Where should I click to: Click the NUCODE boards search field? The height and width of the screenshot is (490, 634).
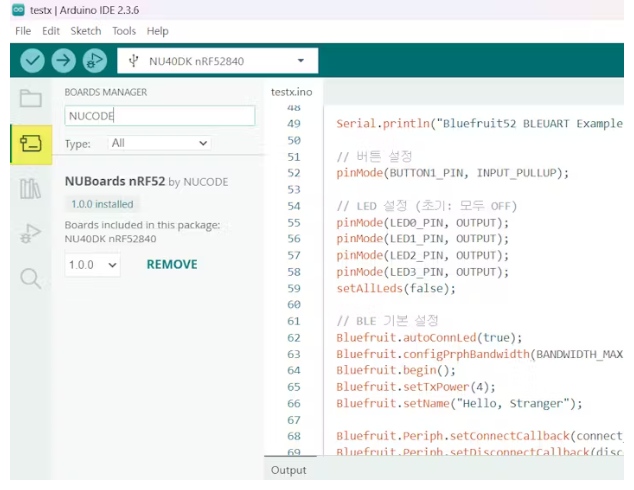(159, 116)
